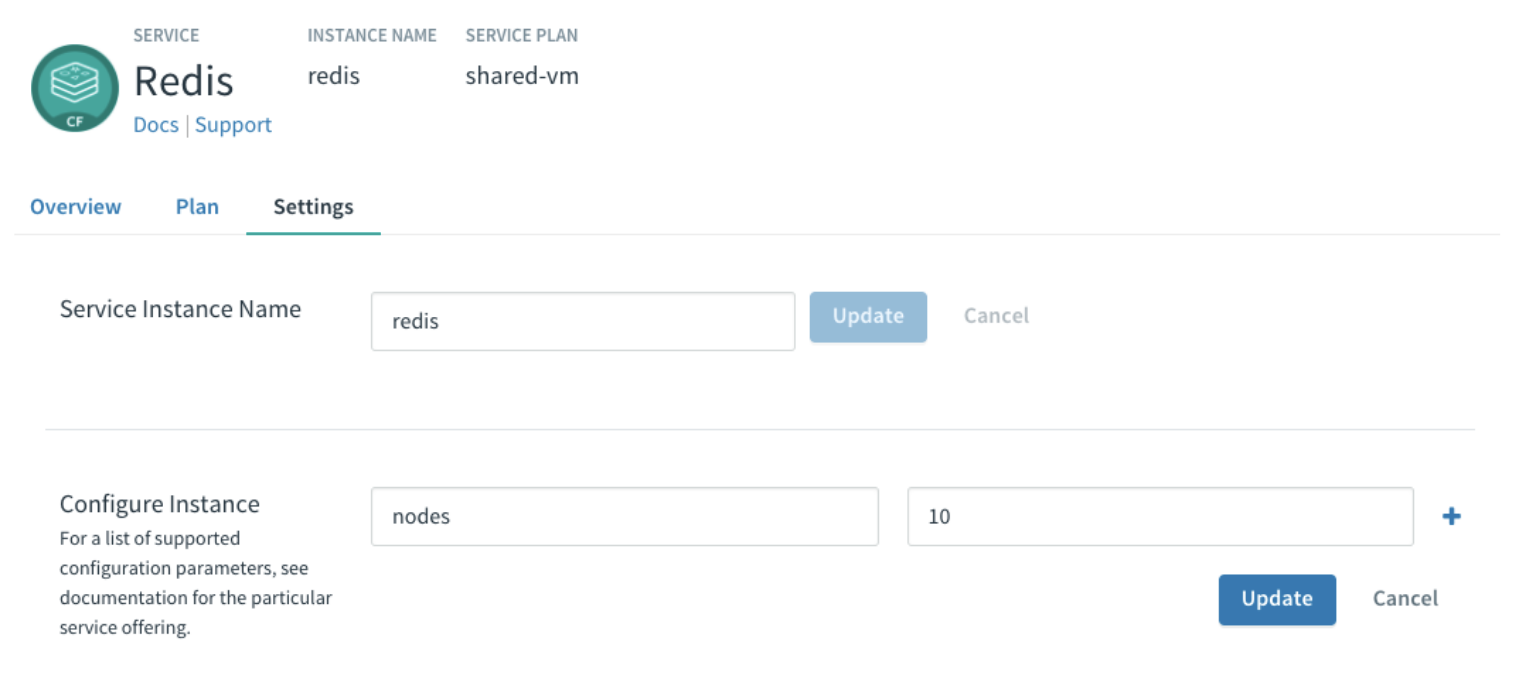Open the Docs link
The height and width of the screenshot is (682, 1518).
tap(155, 124)
